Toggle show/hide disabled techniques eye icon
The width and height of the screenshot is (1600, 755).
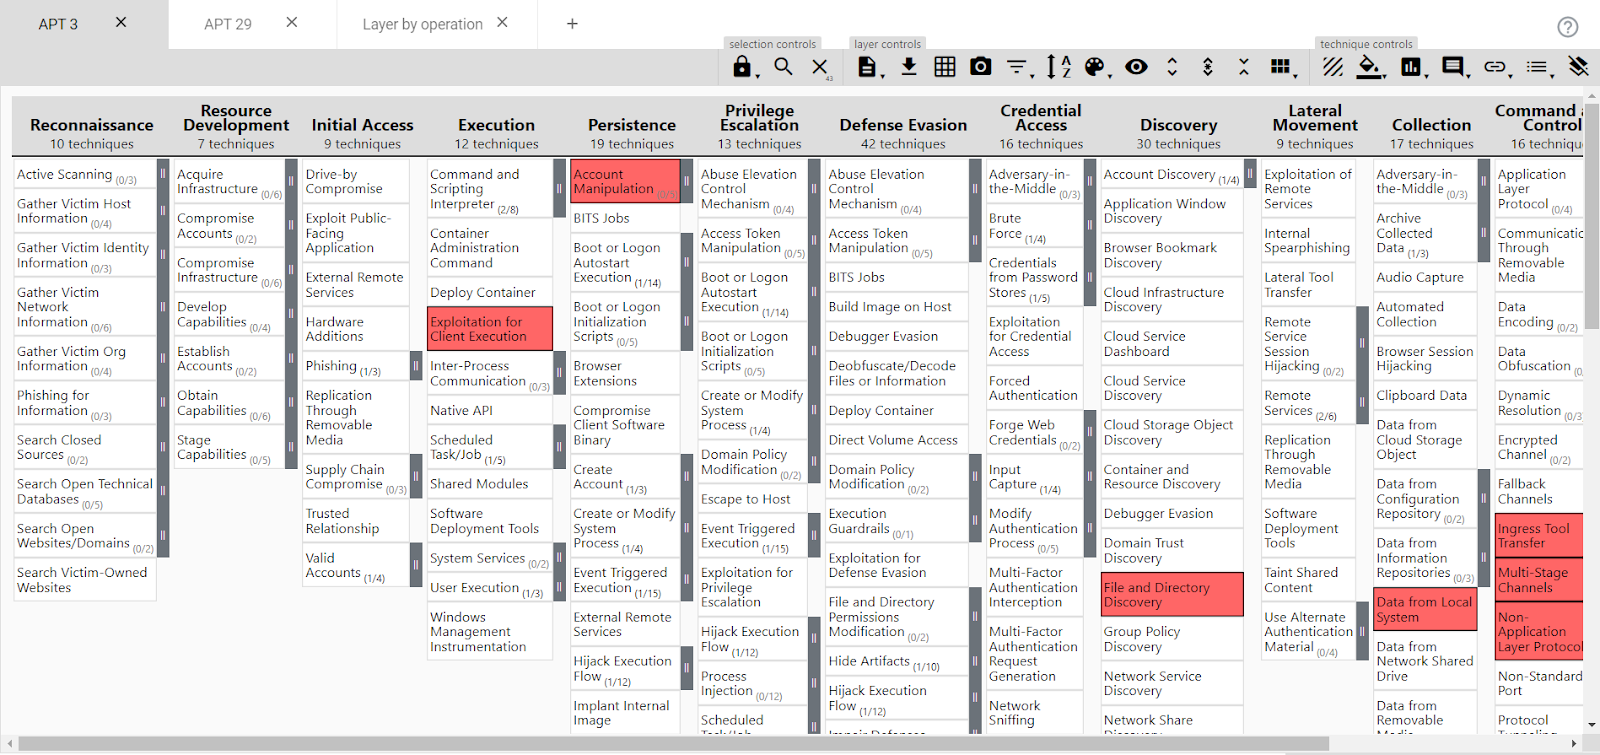point(1135,67)
